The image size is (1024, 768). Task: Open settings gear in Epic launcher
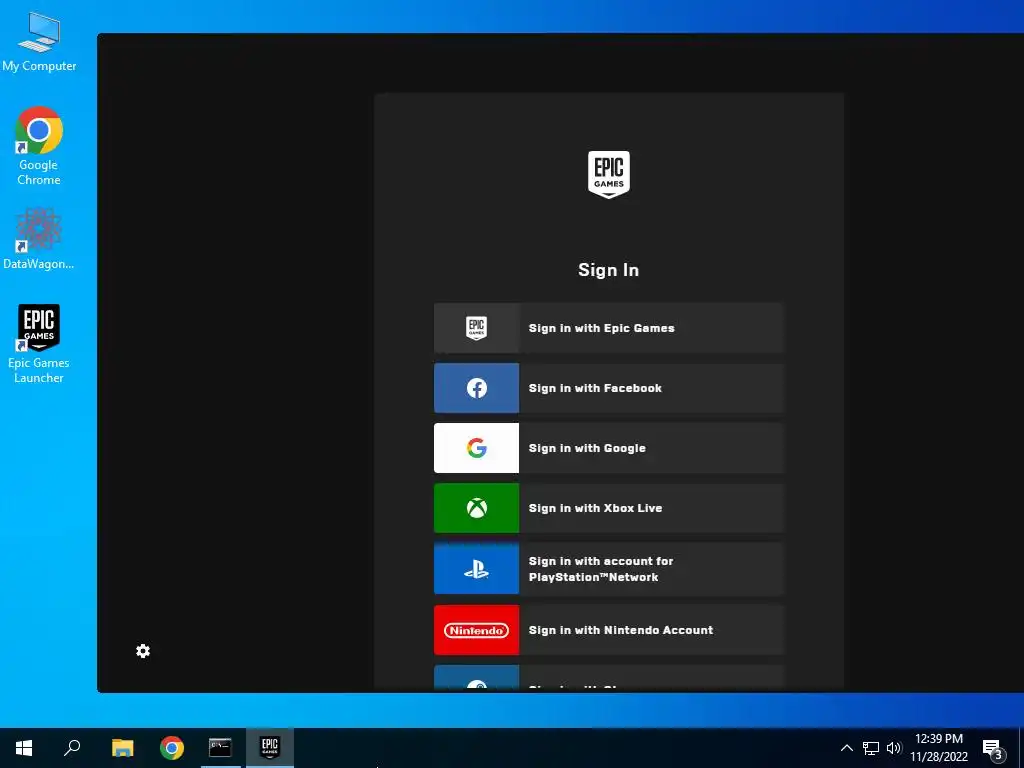(143, 651)
